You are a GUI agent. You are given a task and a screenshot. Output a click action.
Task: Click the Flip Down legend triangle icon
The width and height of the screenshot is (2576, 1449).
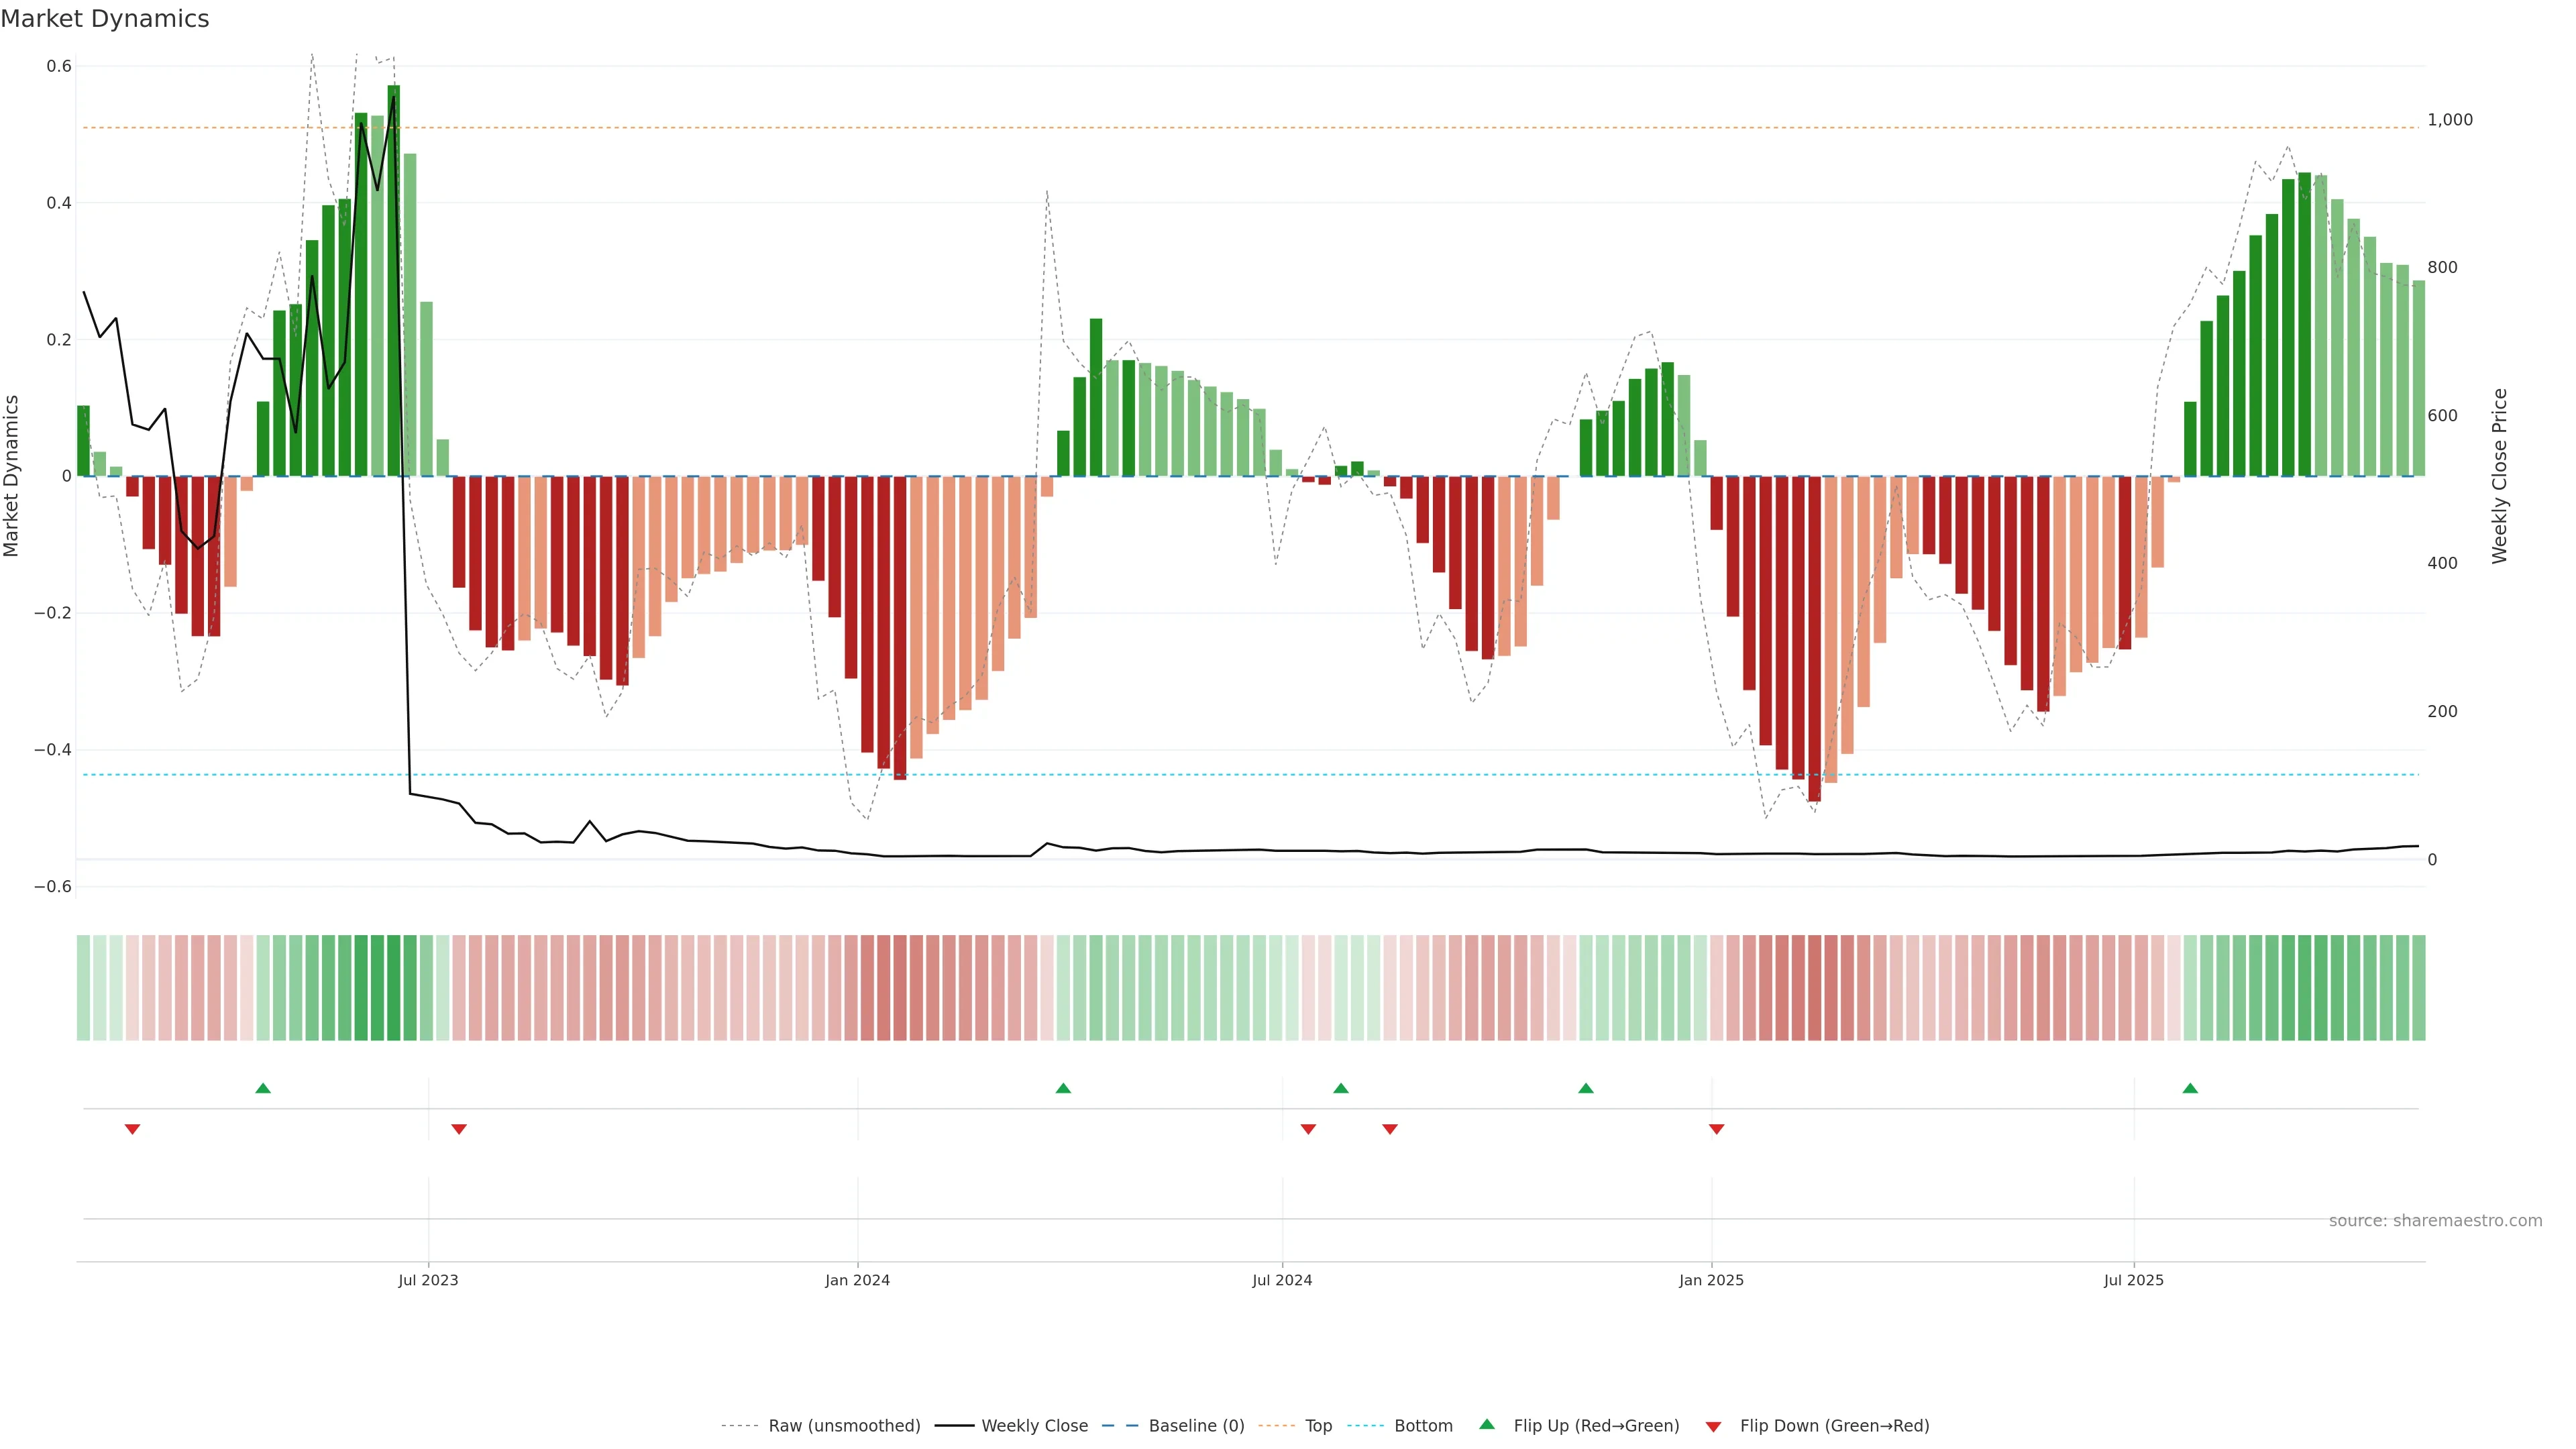coord(1713,1426)
